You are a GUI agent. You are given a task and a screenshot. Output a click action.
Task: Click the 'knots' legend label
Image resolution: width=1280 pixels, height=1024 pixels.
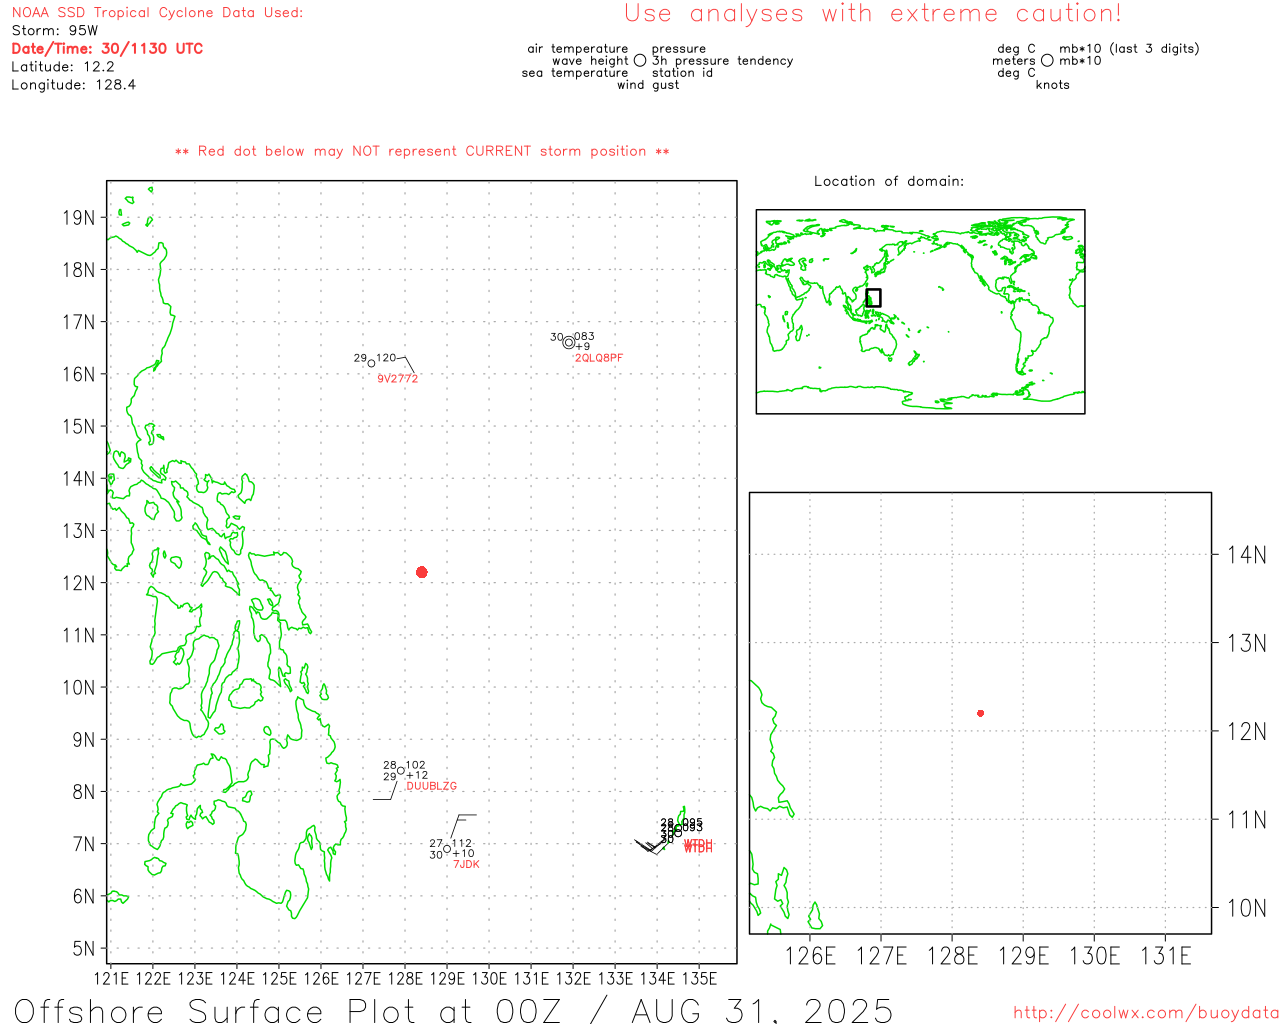[x=1053, y=85]
